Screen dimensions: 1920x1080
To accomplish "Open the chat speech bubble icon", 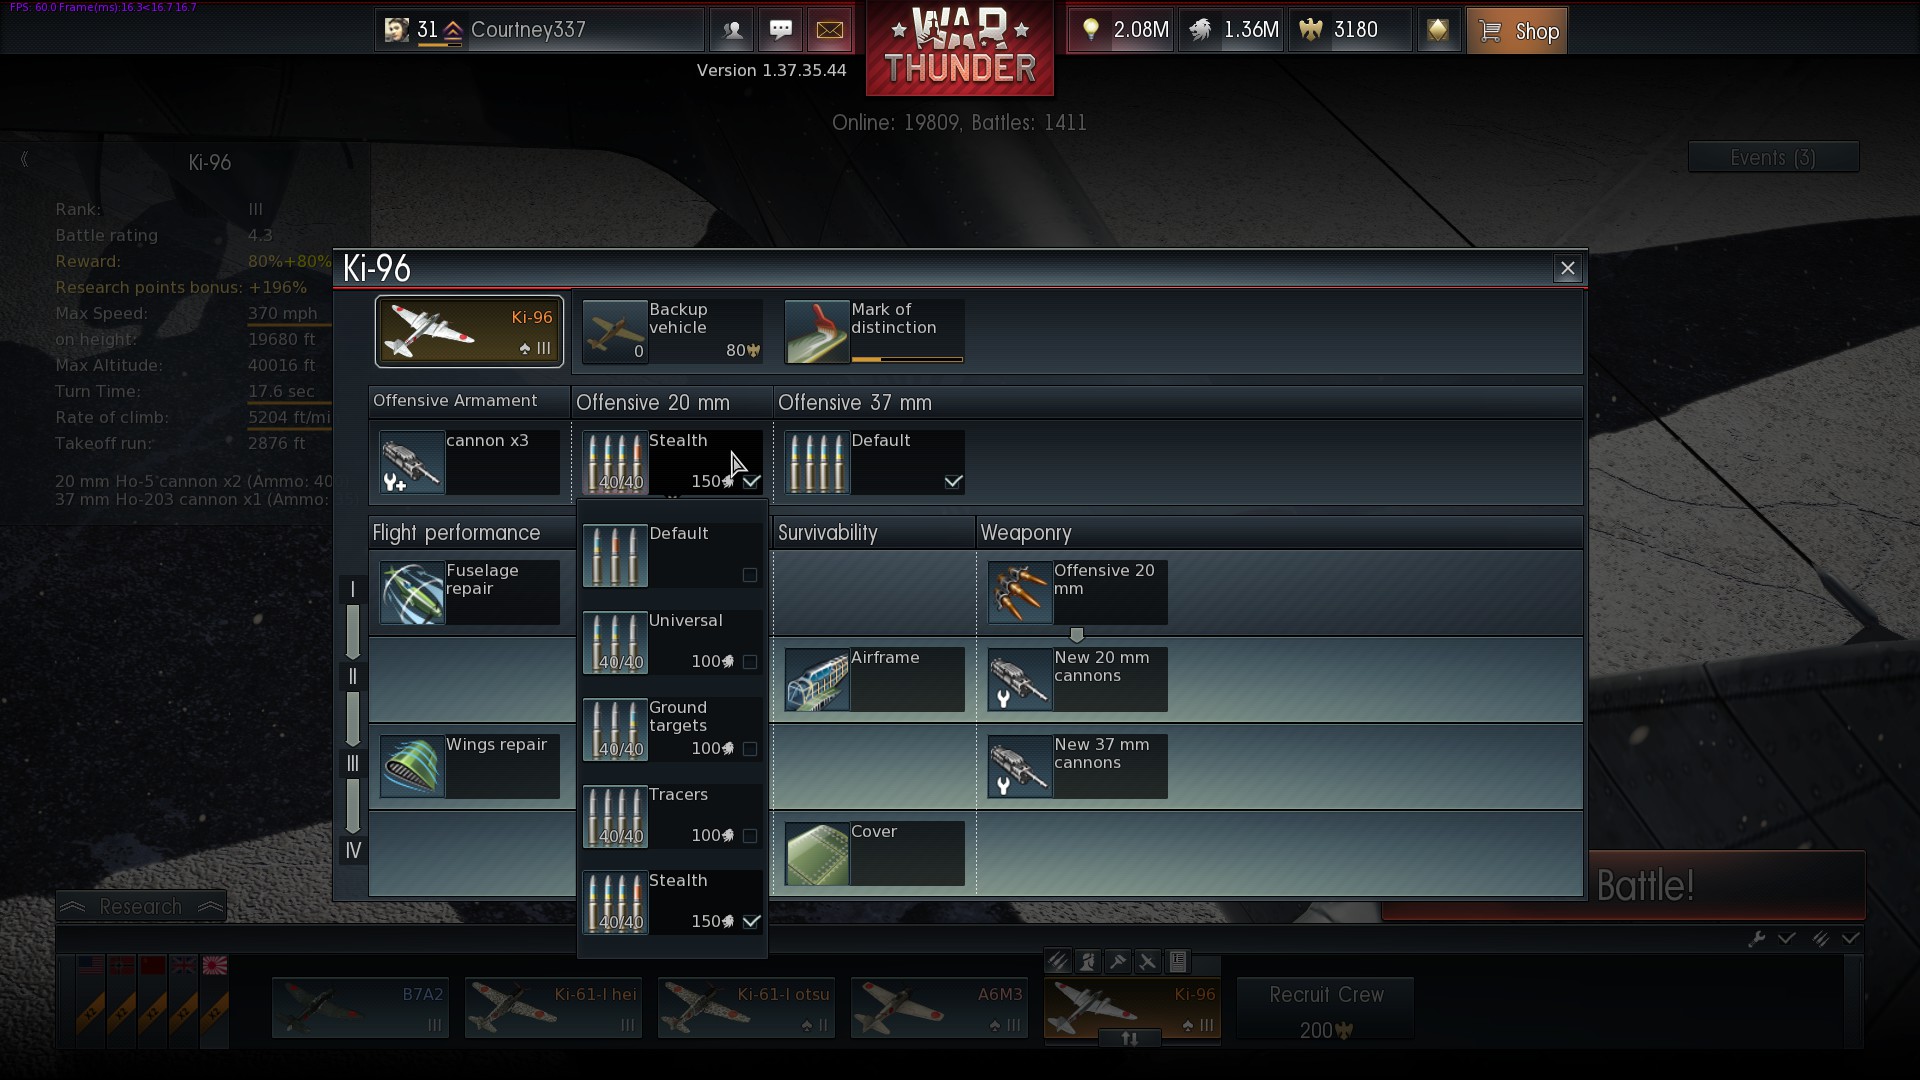I will tap(781, 30).
